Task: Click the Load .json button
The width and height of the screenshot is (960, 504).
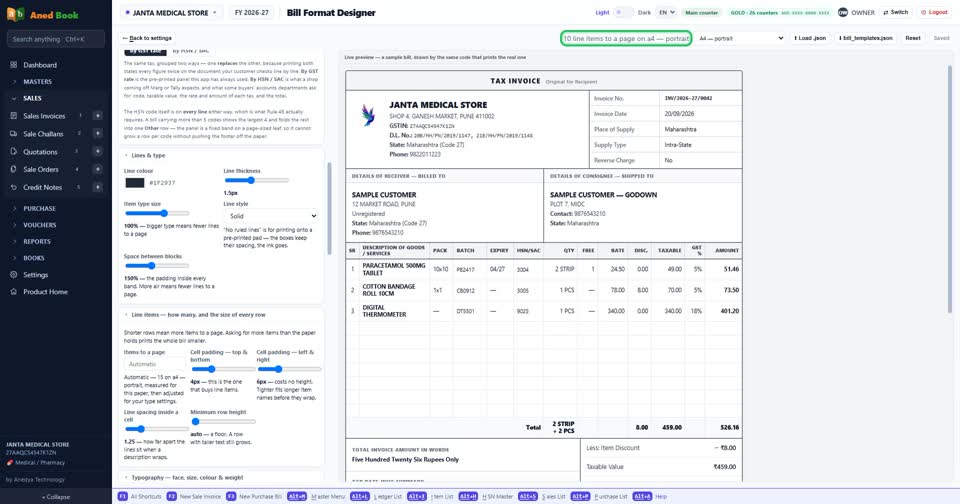Action: (810, 38)
